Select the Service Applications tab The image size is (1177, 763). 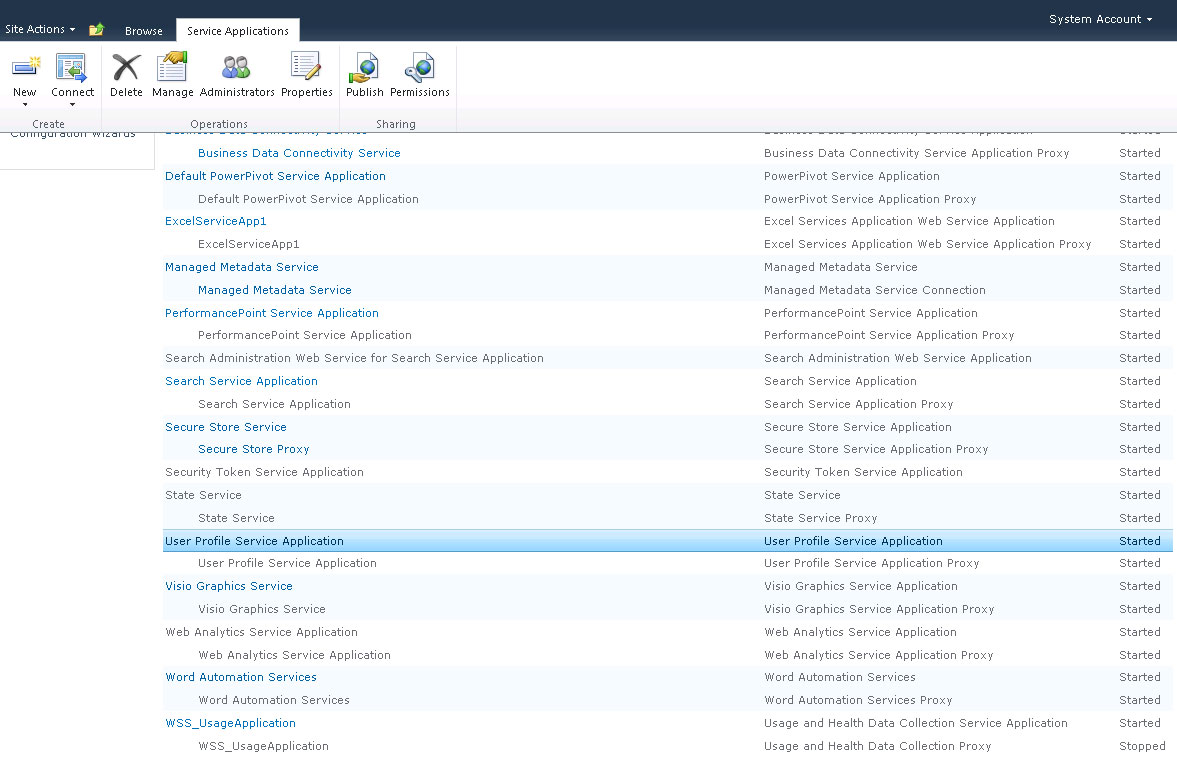click(238, 31)
